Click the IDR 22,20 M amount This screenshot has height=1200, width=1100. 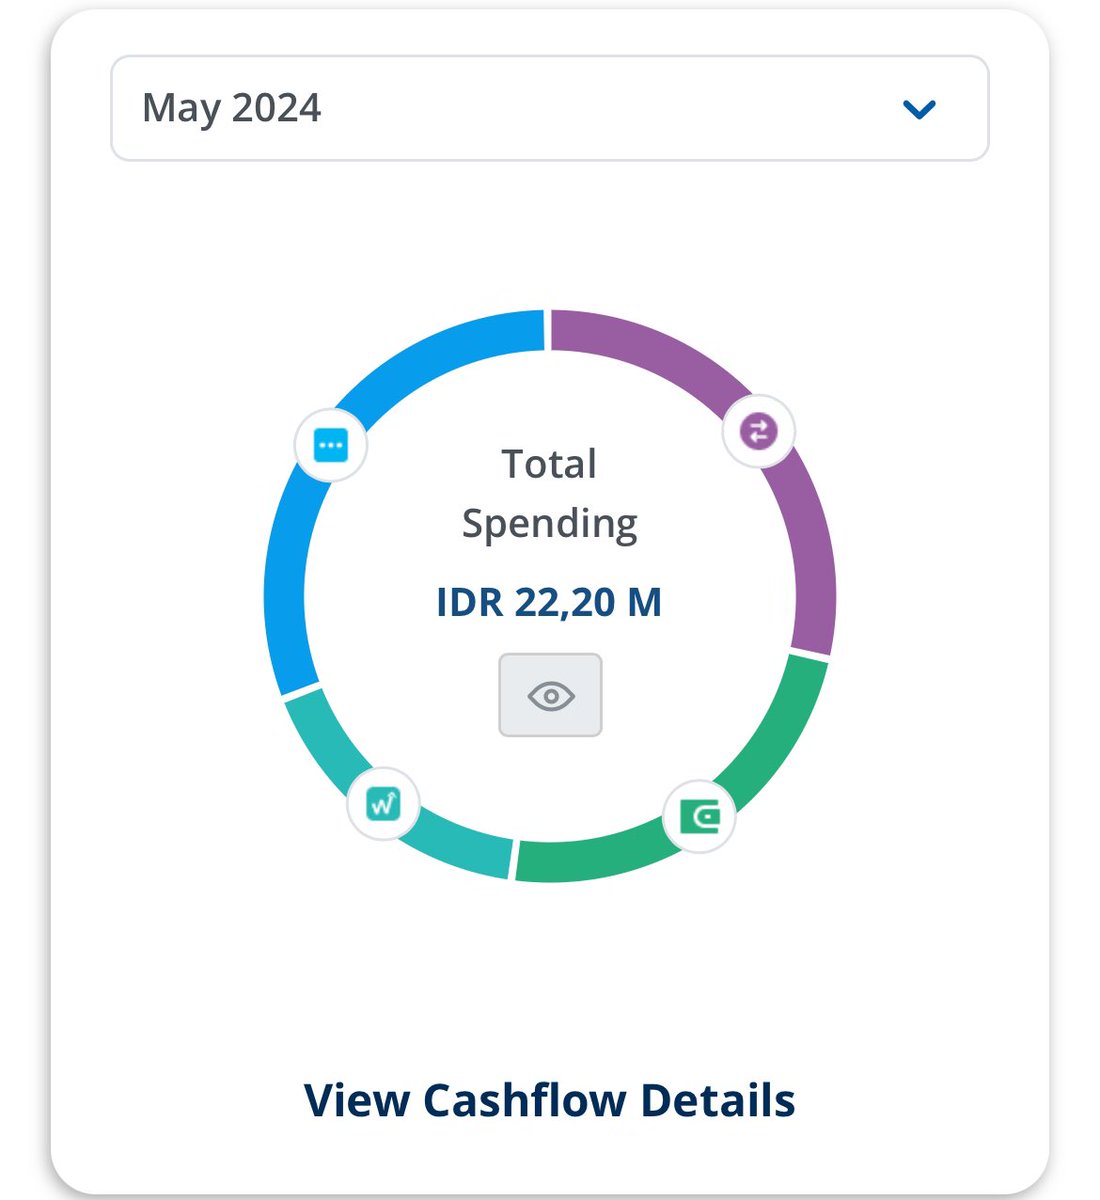click(x=549, y=602)
